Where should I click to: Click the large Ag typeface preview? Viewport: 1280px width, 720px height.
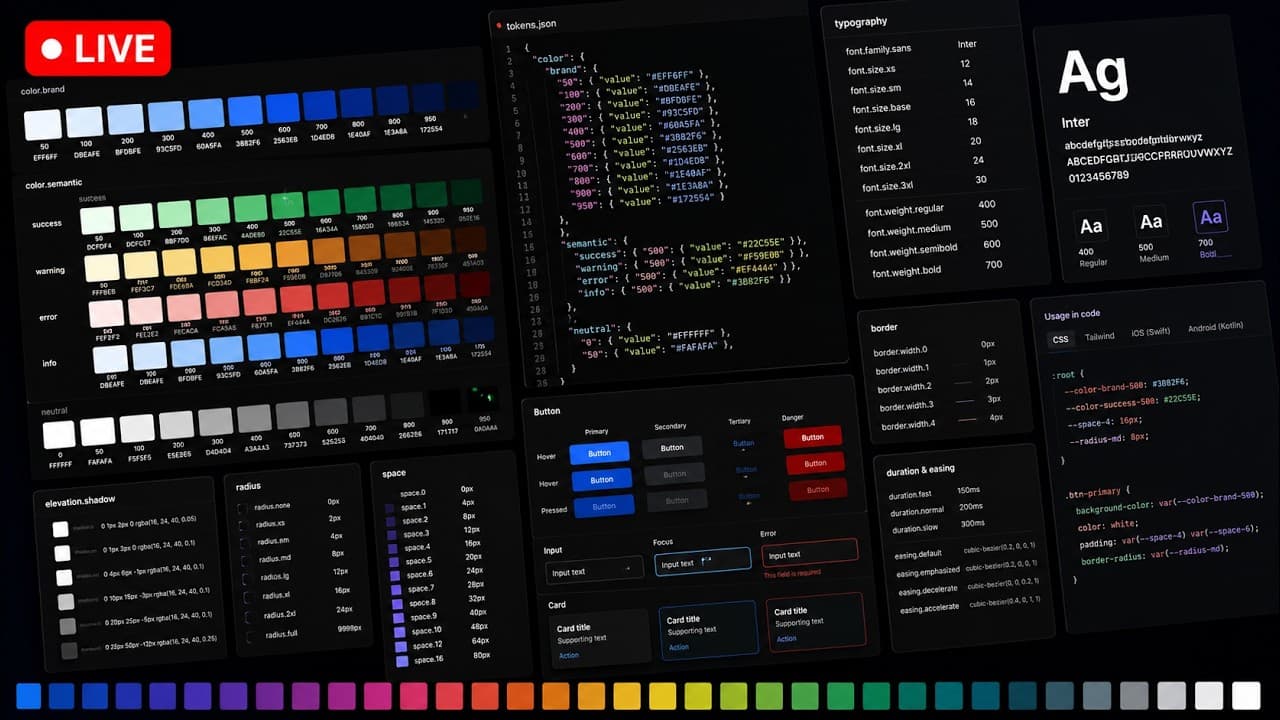[x=1093, y=74]
